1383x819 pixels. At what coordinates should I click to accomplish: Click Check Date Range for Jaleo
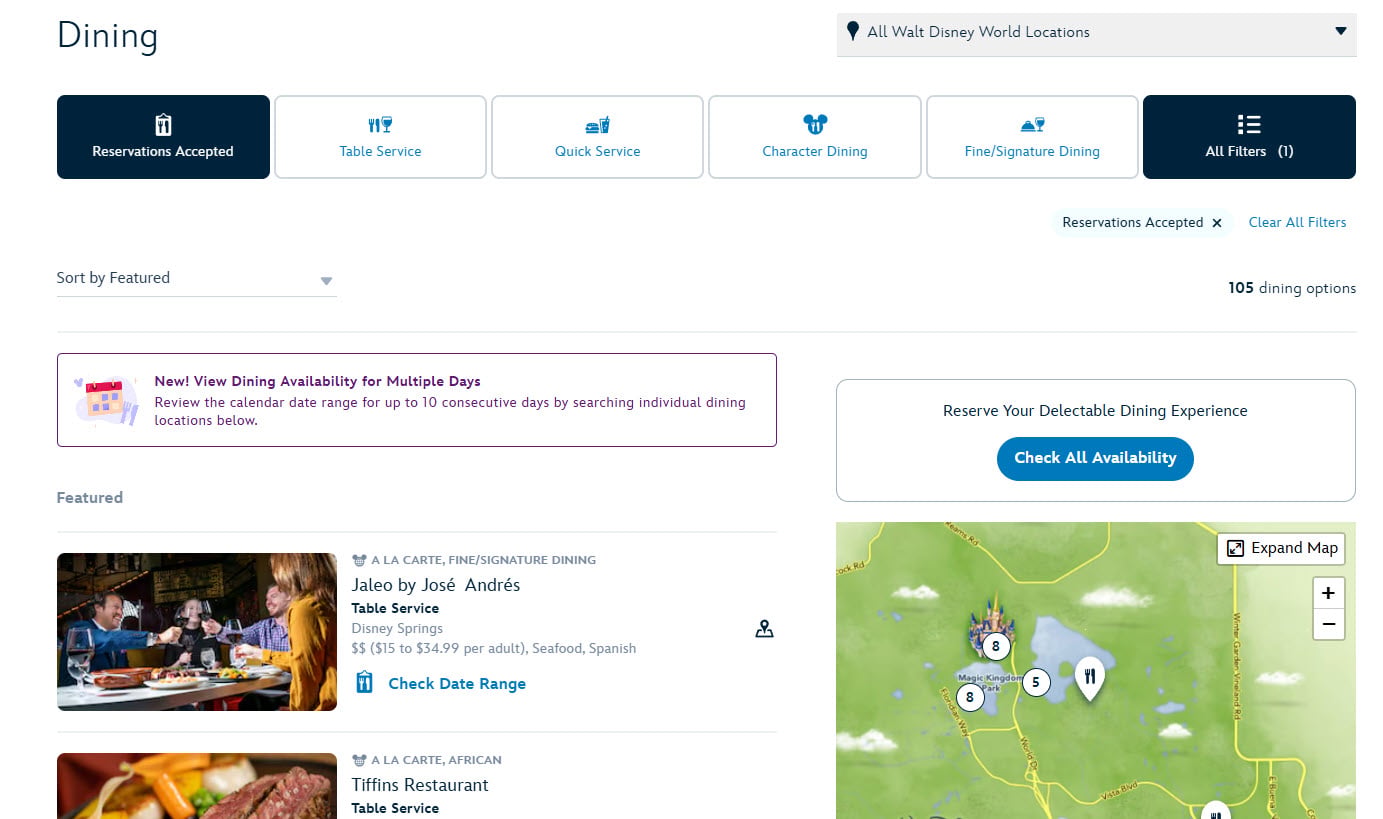[457, 684]
